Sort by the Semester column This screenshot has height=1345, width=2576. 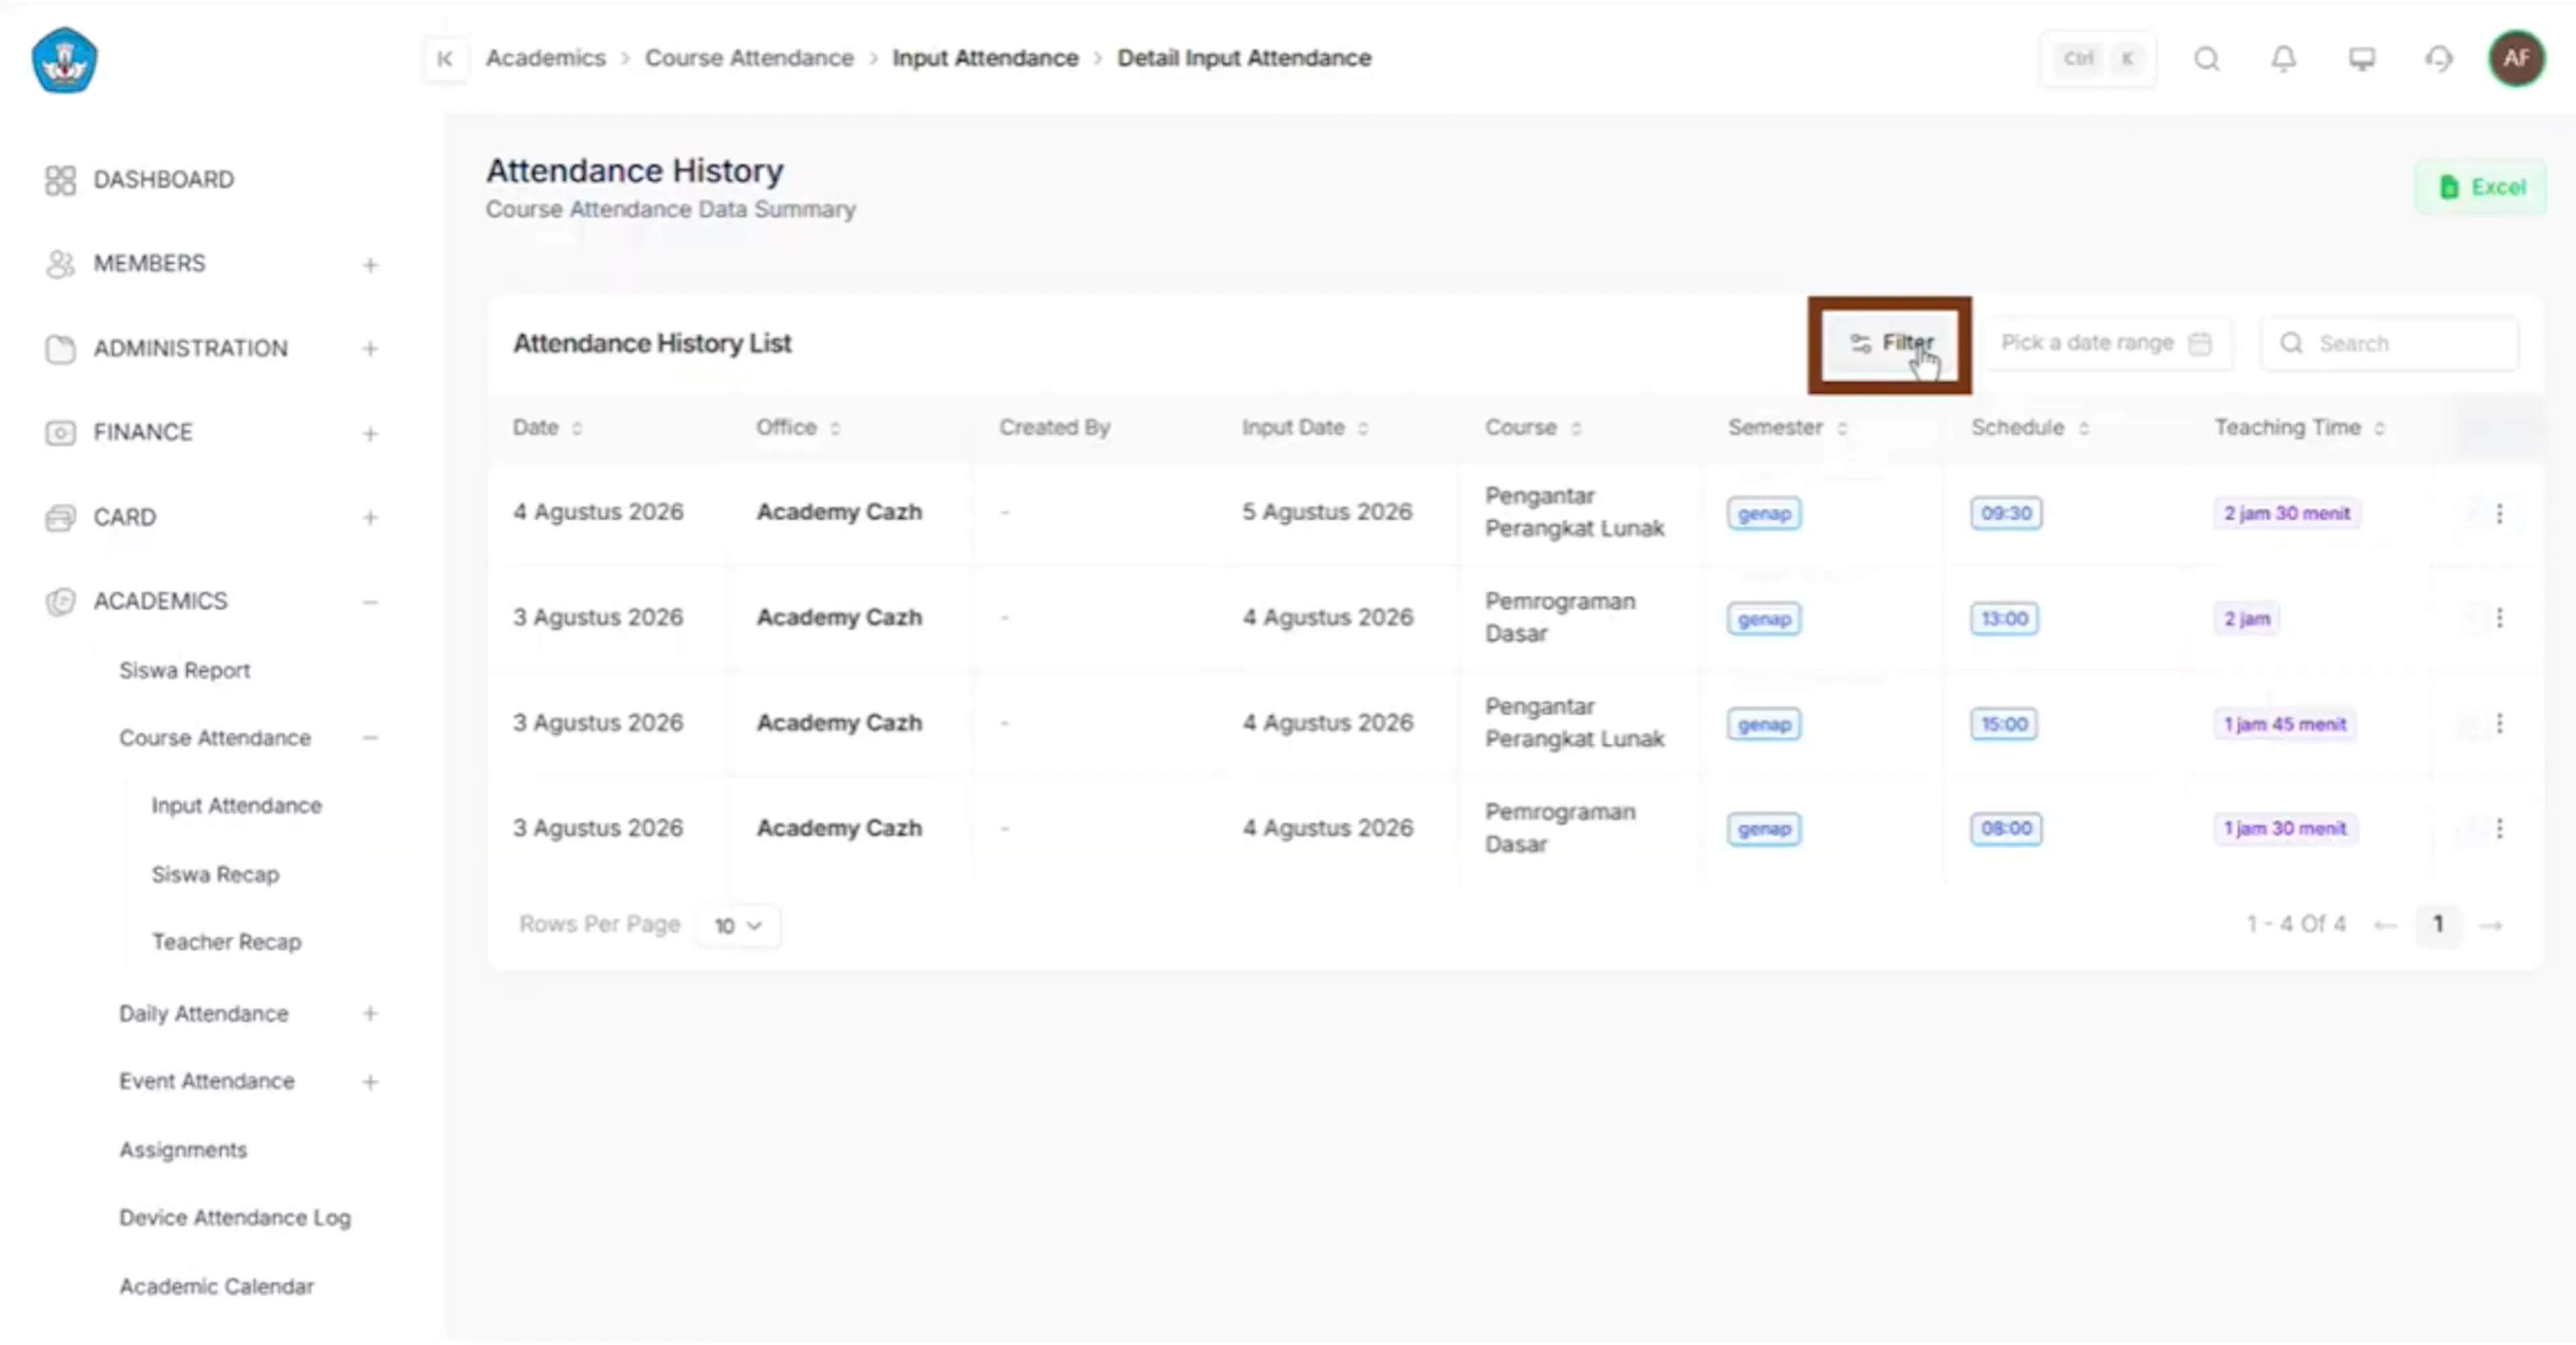point(1842,429)
